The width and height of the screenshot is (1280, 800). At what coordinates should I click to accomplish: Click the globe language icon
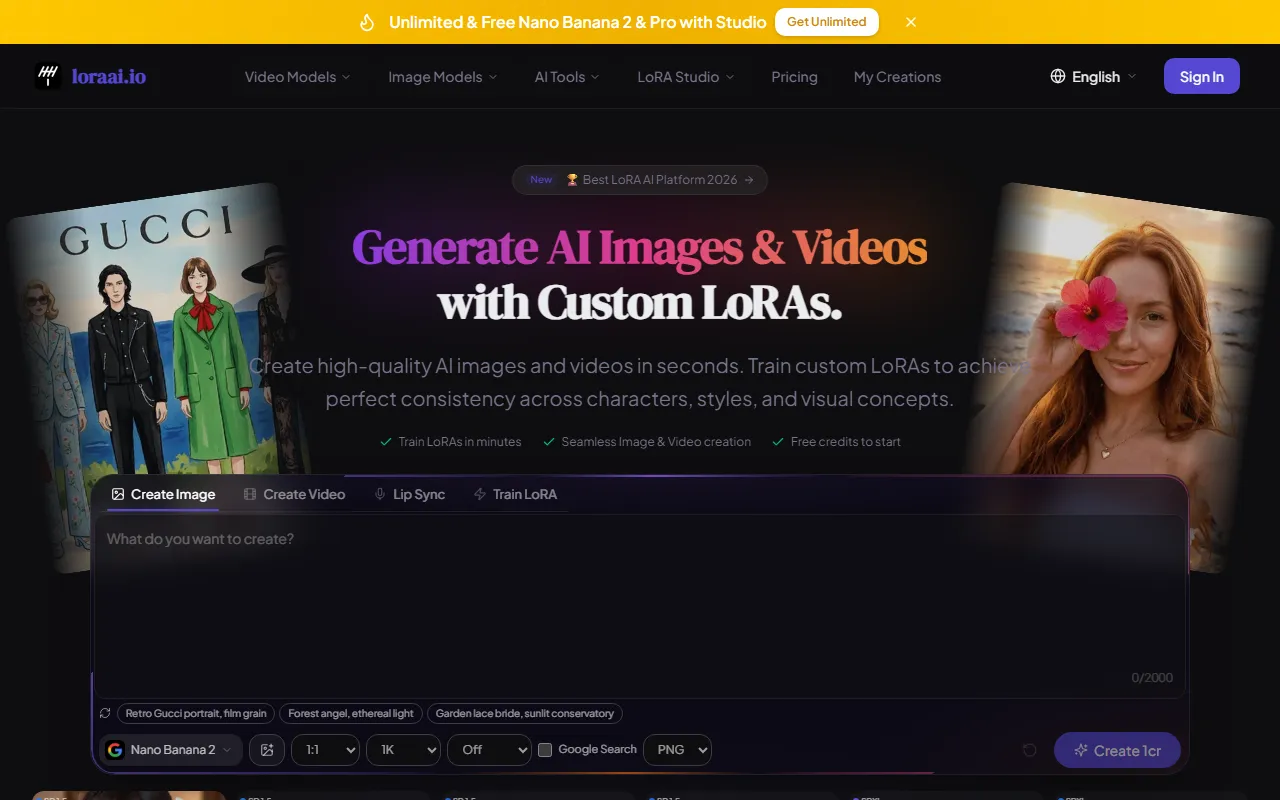[x=1057, y=77]
